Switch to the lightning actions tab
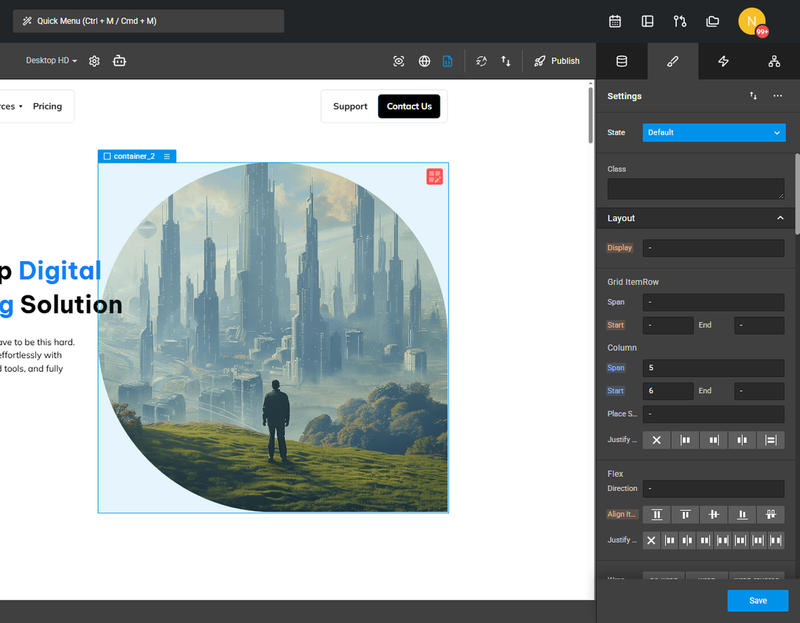Viewport: 800px width, 623px height. point(723,61)
